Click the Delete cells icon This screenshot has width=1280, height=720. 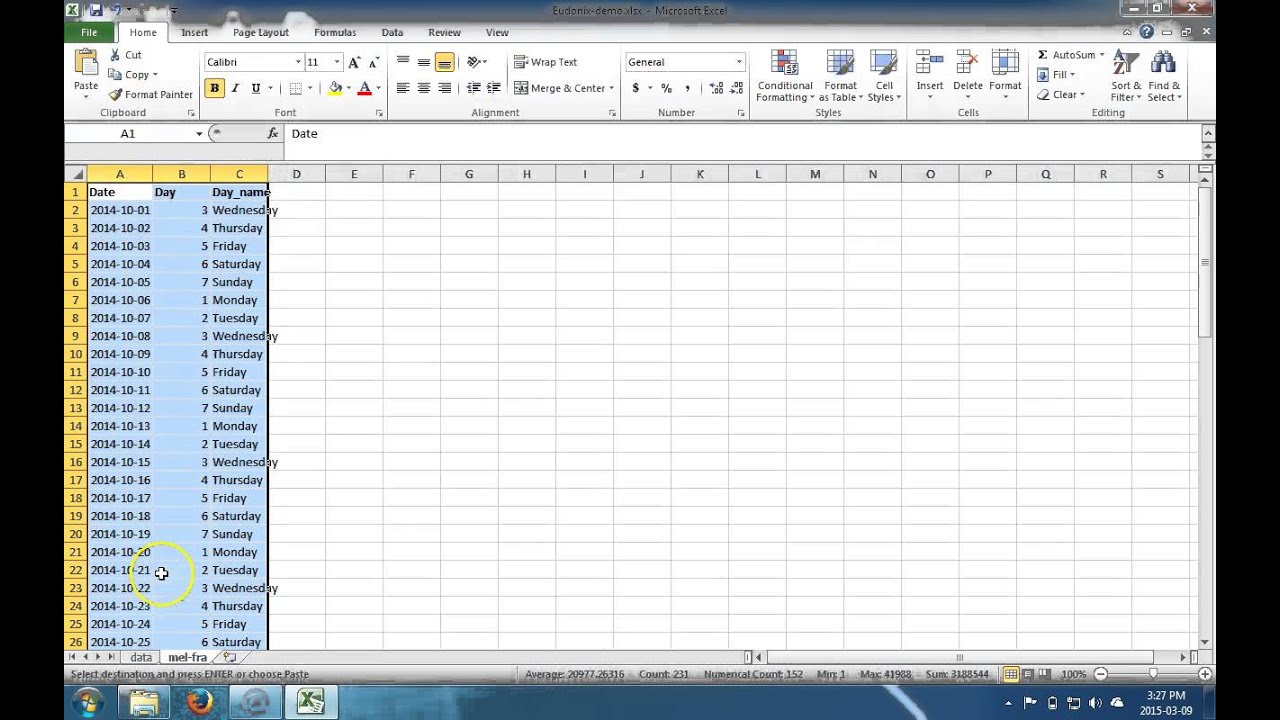click(x=968, y=64)
